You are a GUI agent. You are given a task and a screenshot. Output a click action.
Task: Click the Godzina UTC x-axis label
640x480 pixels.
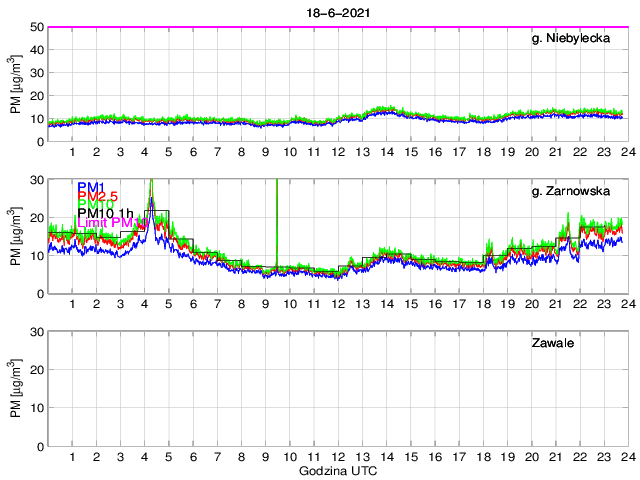(338, 470)
